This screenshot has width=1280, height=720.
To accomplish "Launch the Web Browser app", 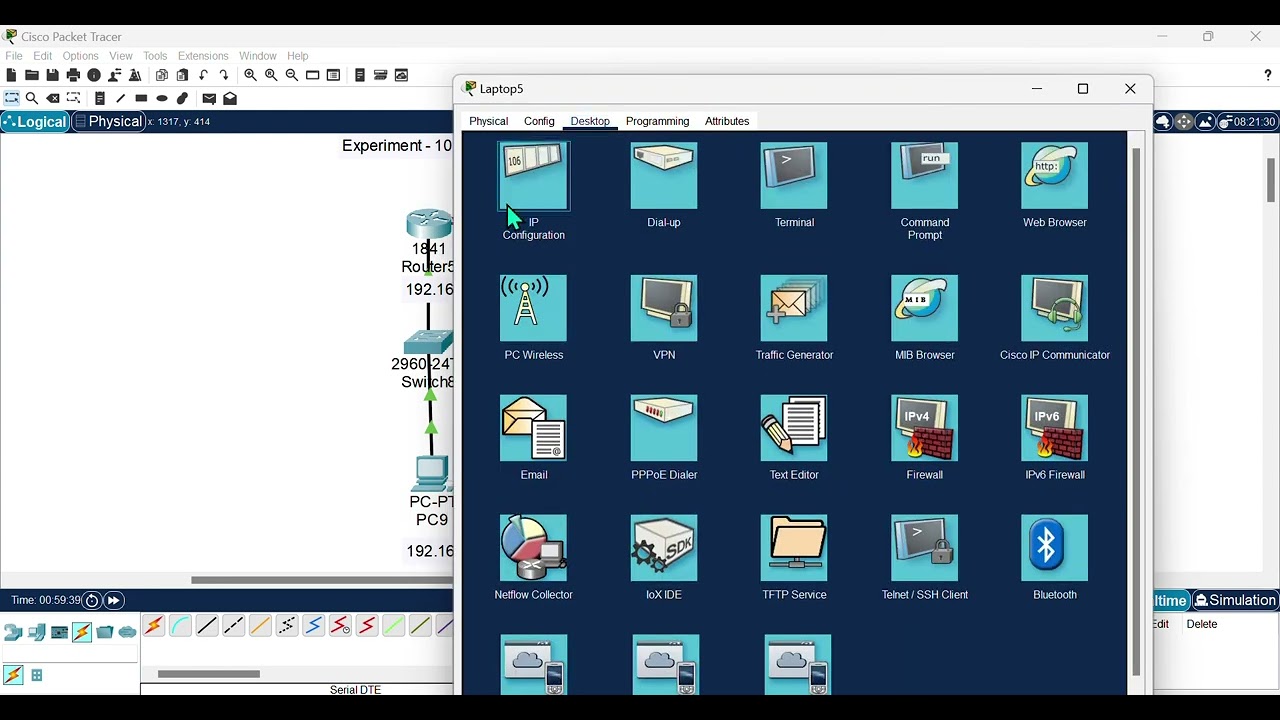I will pos(1054,176).
